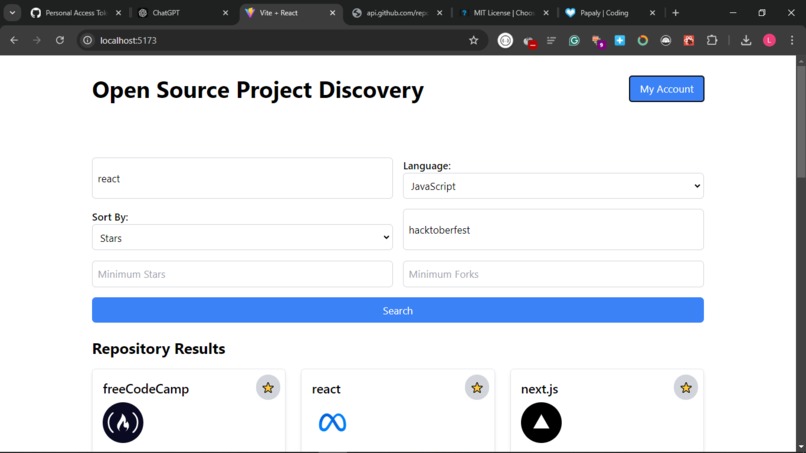Click the Repository Results heading

click(158, 349)
